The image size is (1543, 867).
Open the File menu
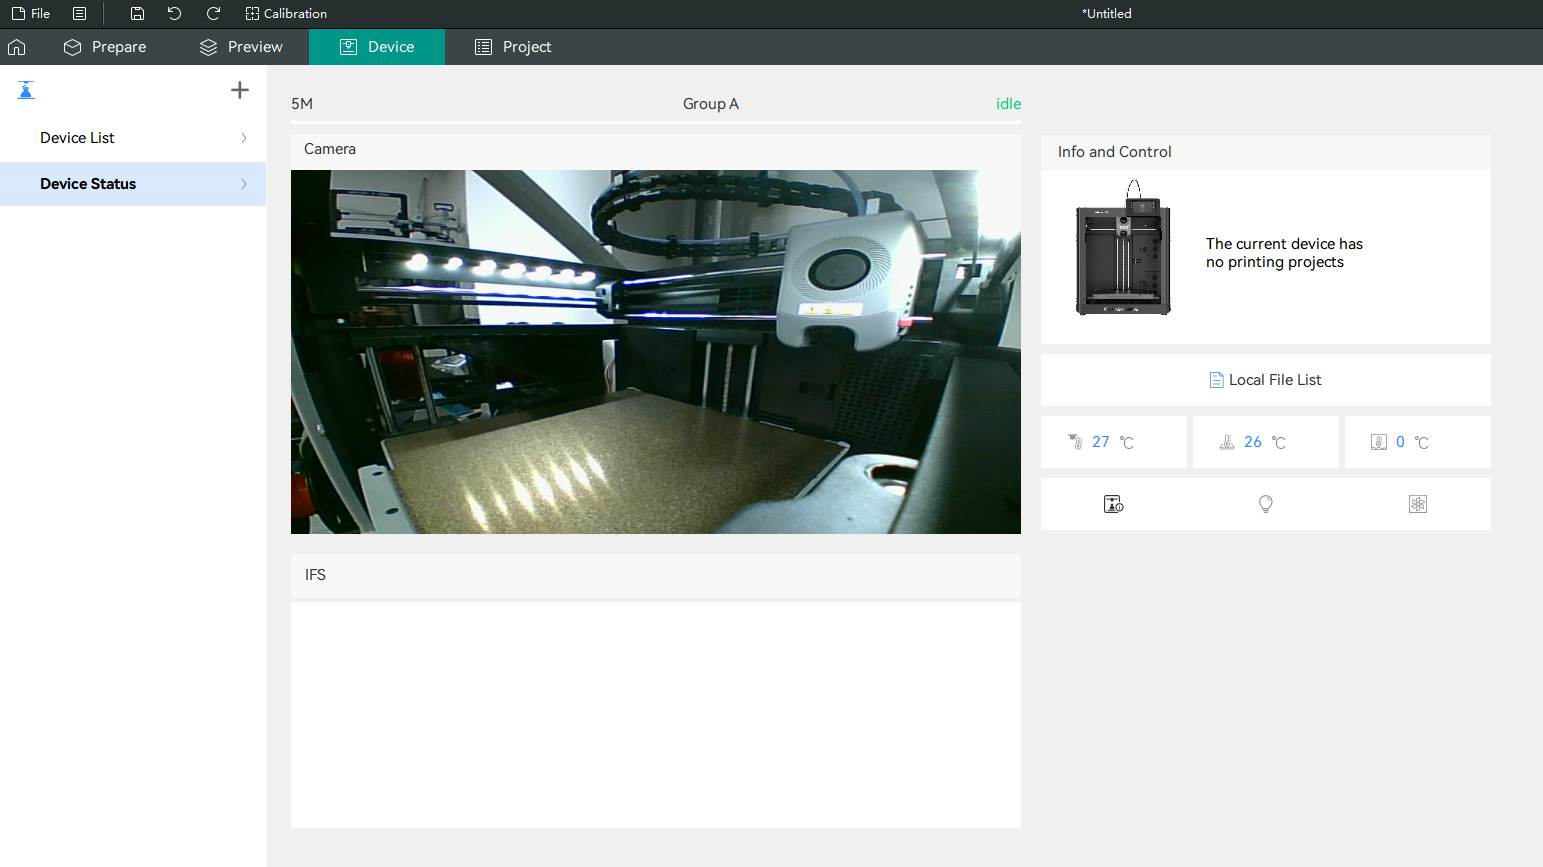tap(31, 14)
